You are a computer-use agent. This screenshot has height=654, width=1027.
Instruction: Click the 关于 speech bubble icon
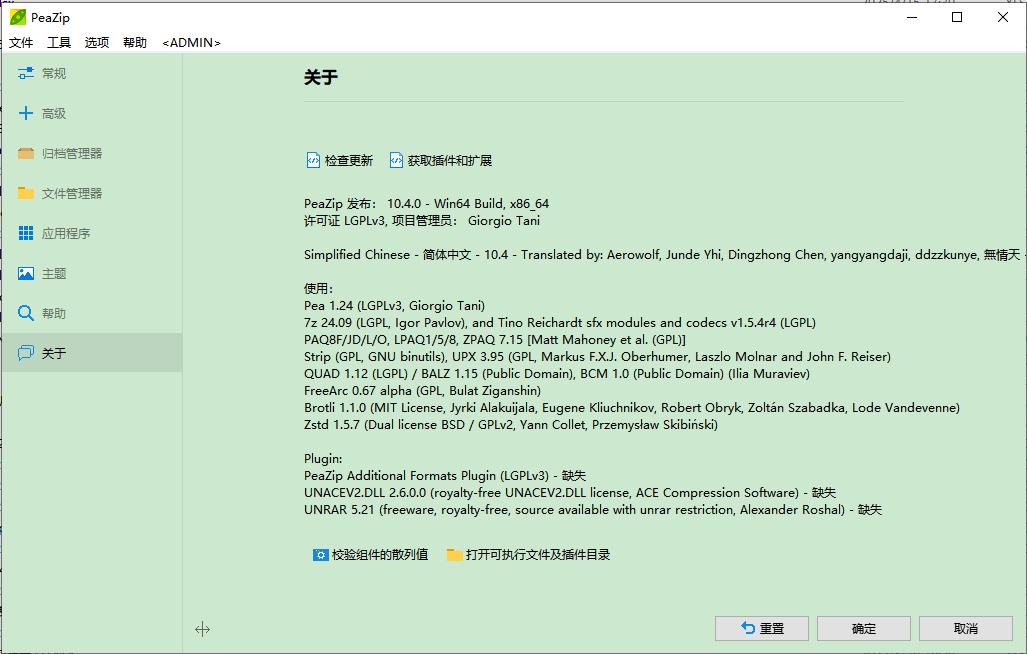pyautogui.click(x=26, y=353)
